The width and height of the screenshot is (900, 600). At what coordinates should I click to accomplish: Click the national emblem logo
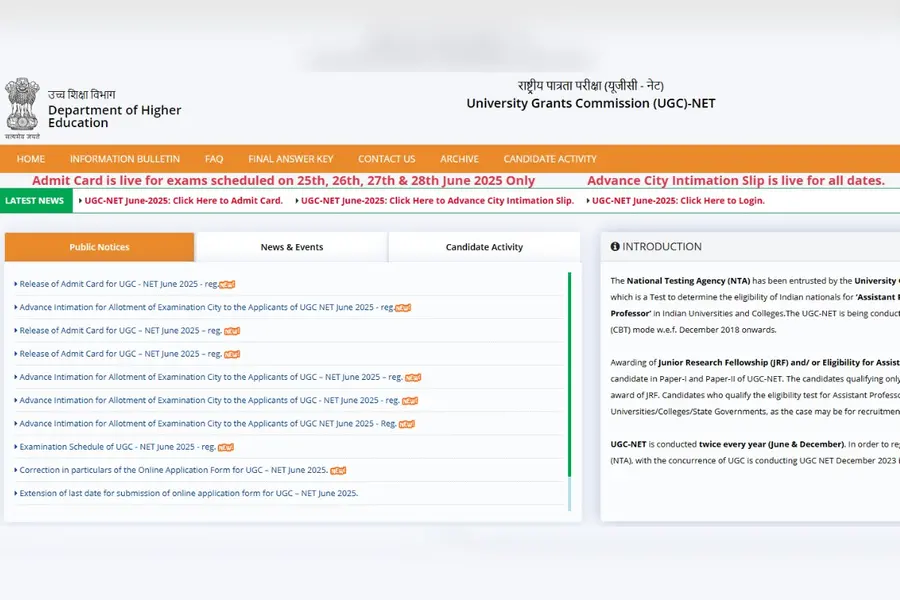click(22, 103)
